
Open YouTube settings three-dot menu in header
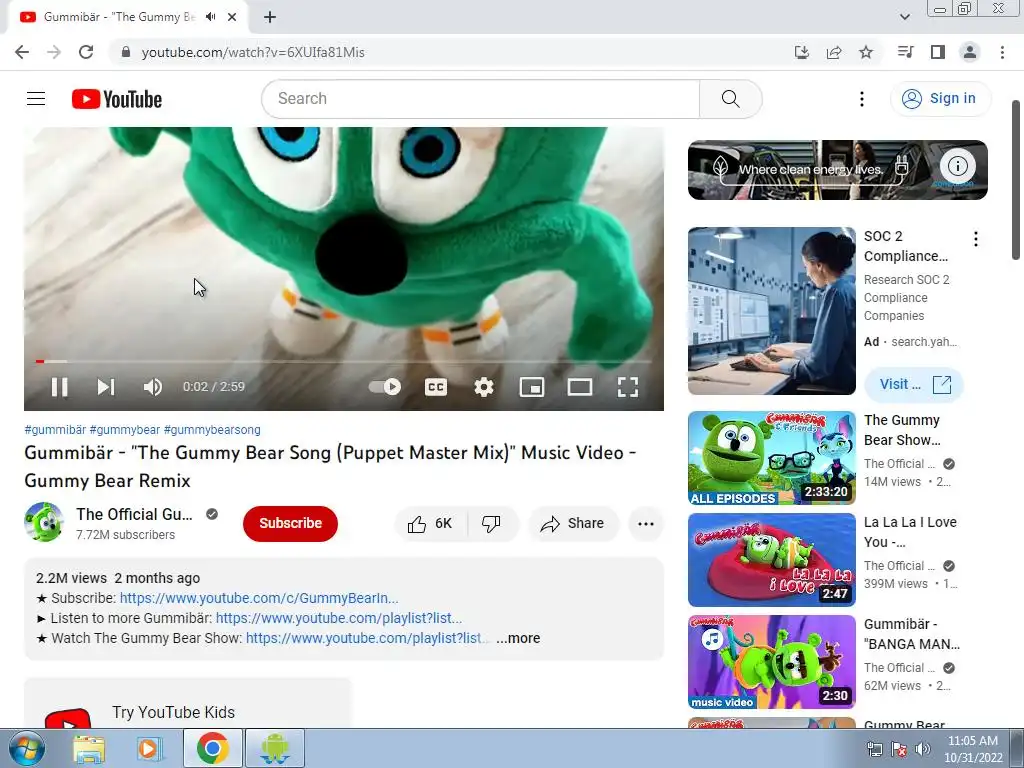[x=862, y=99]
